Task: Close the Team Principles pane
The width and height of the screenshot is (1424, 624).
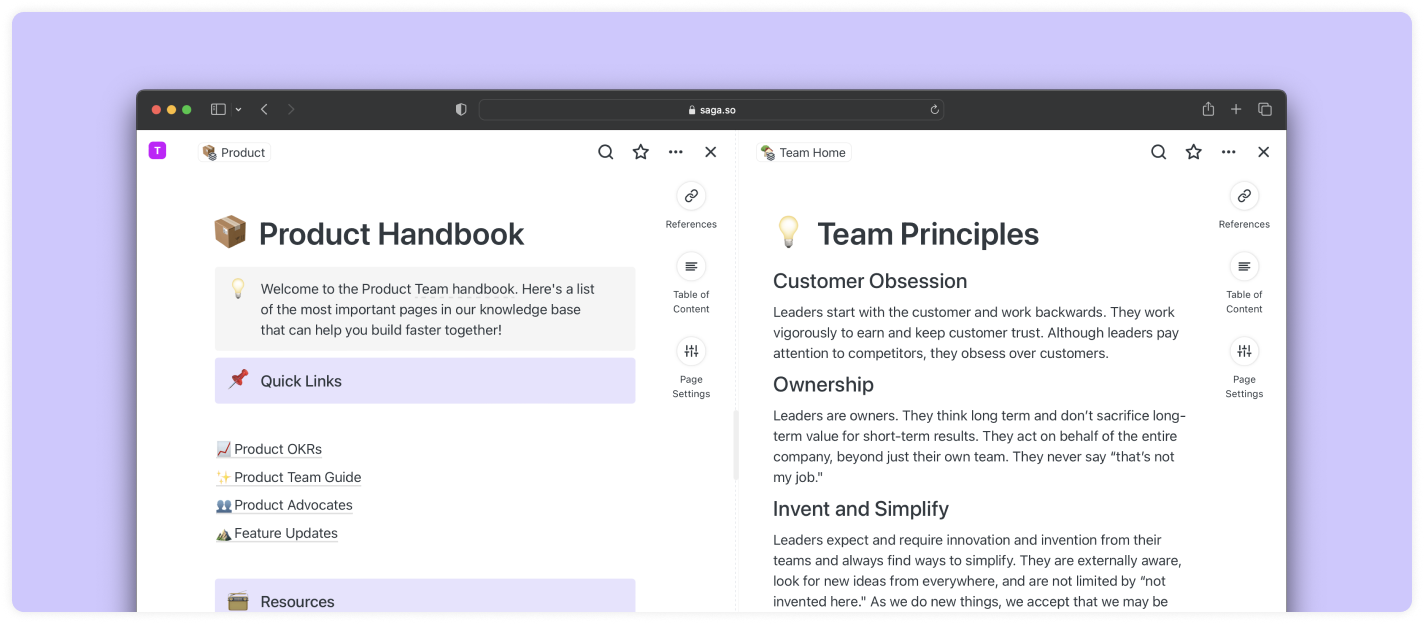Action: tap(1264, 152)
